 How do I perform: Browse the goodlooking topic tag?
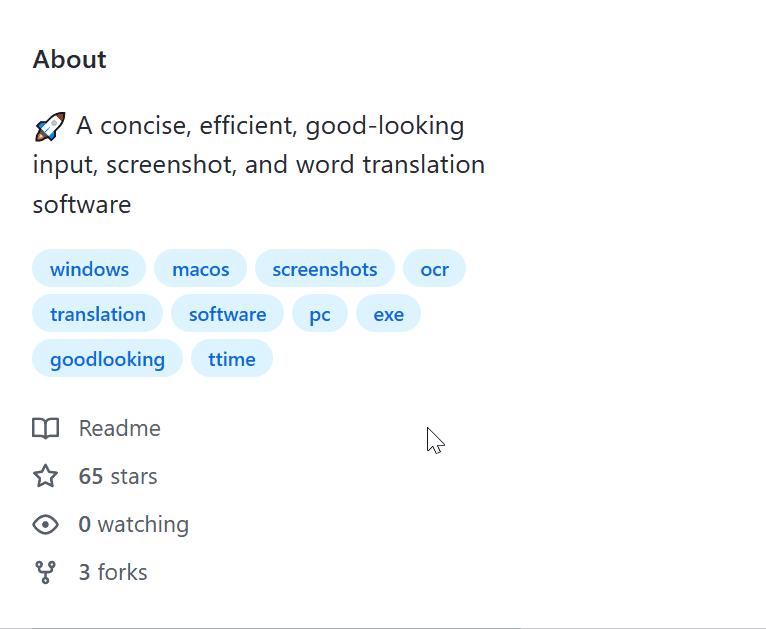click(x=107, y=359)
